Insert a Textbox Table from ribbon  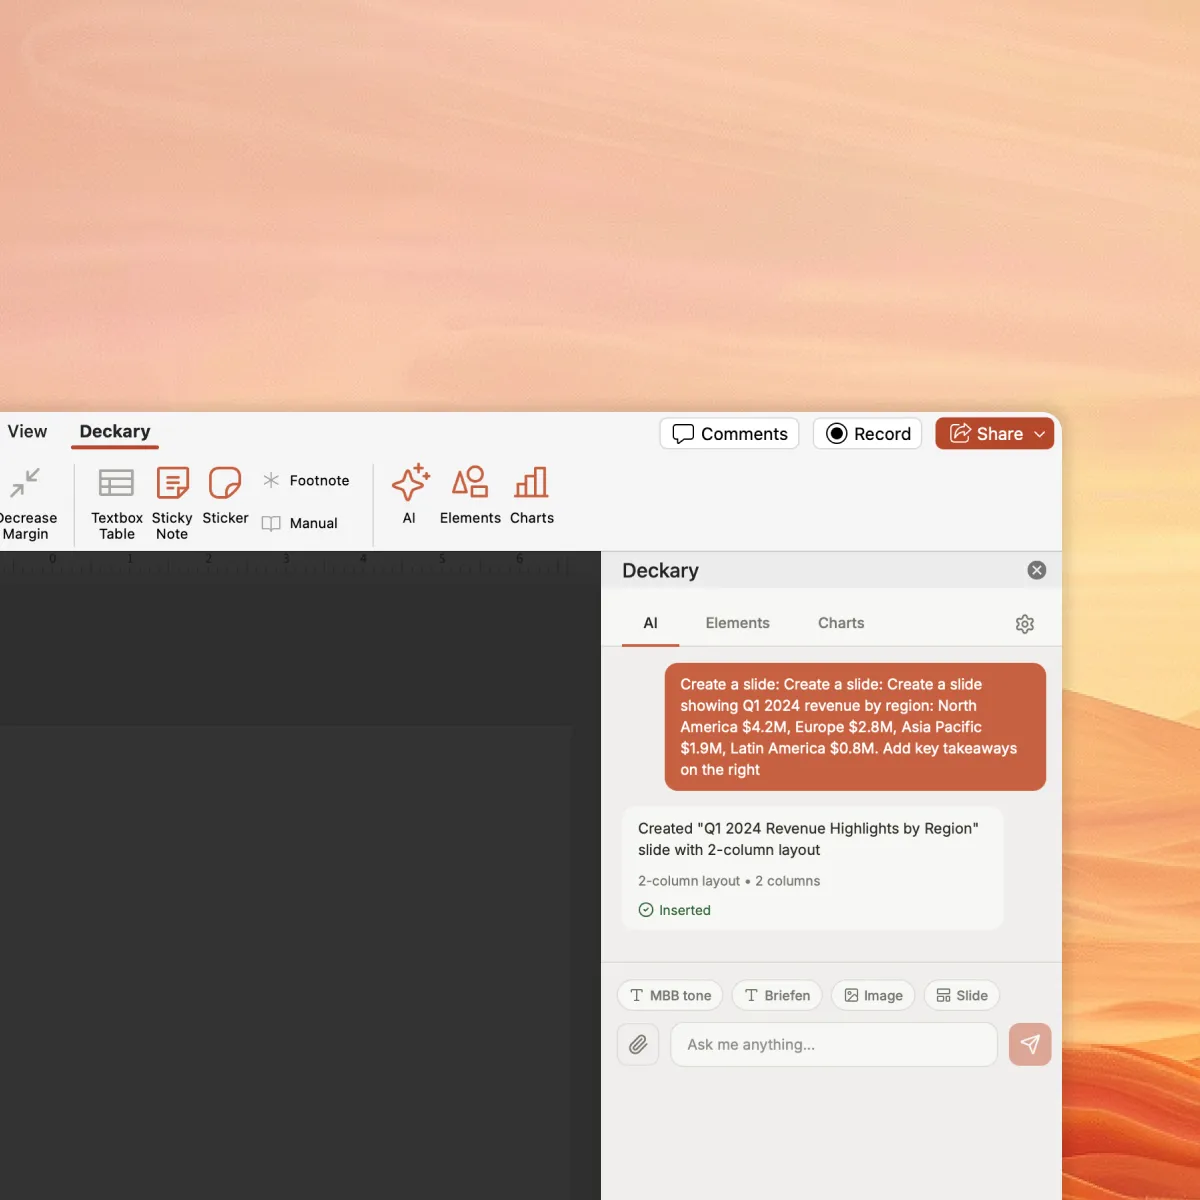[x=116, y=502]
